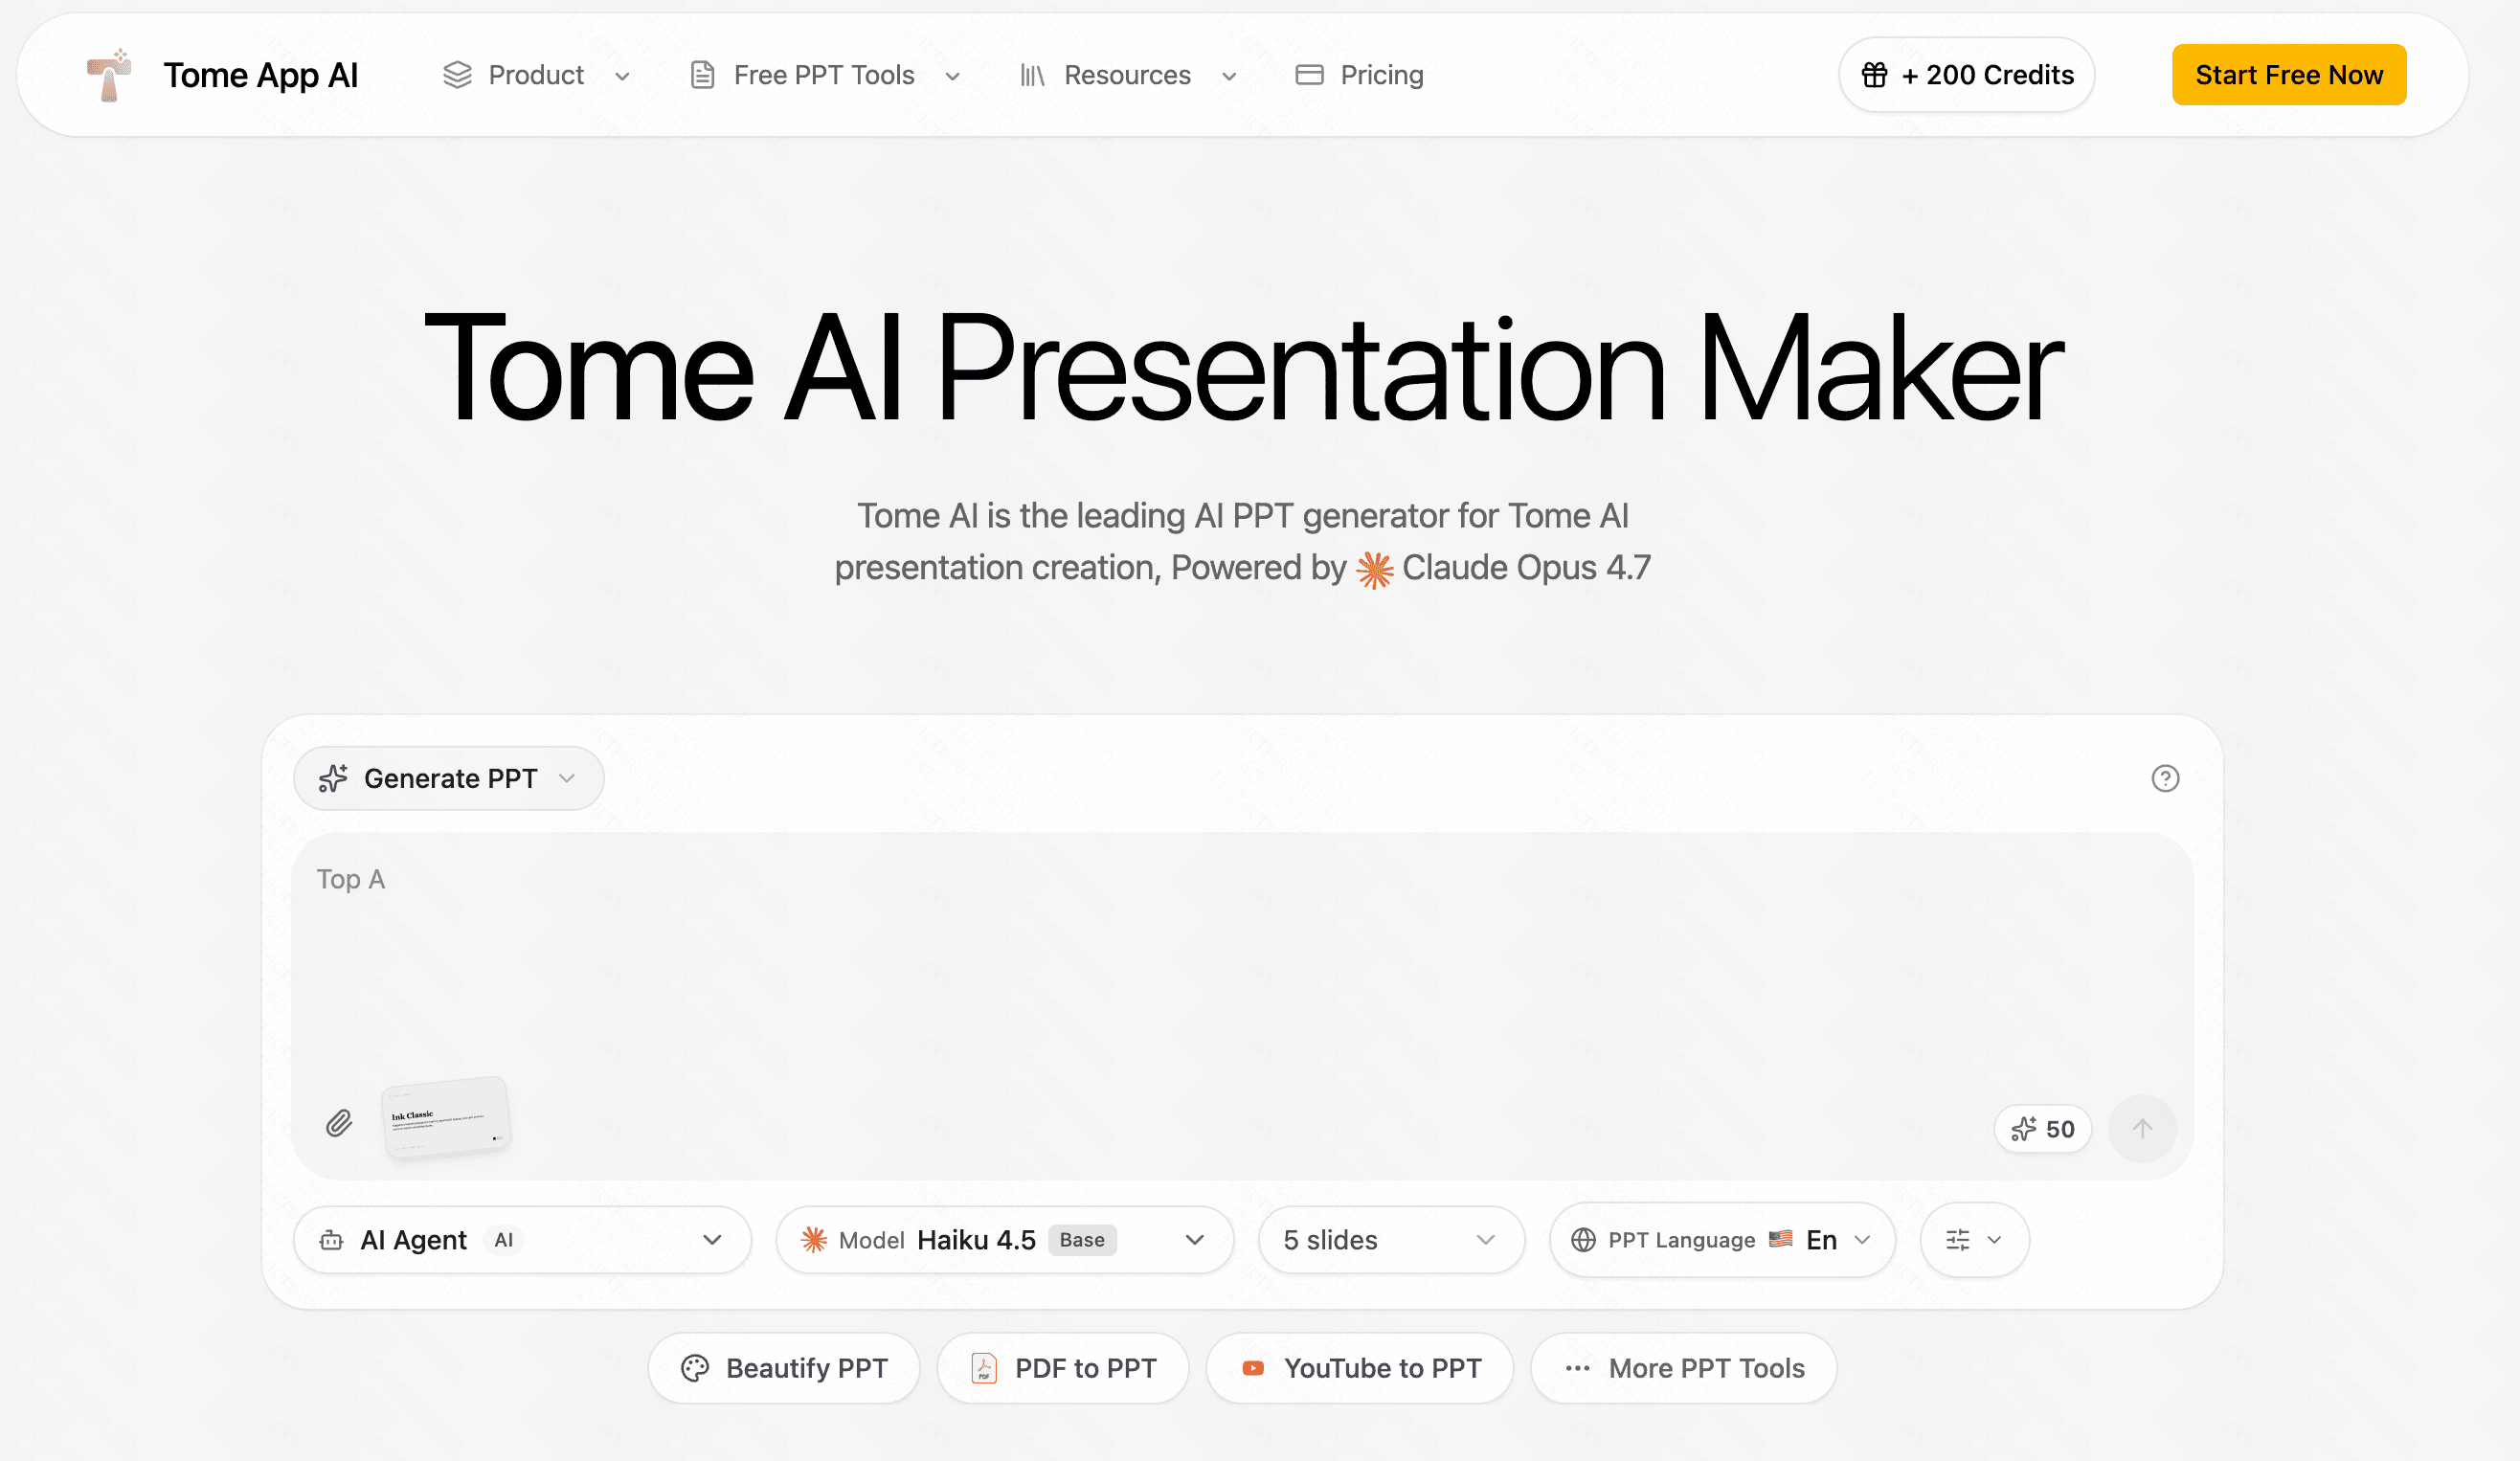Open the advanced settings sliders dropdown
Screen dimensions: 2520x1461
coord(1974,1240)
